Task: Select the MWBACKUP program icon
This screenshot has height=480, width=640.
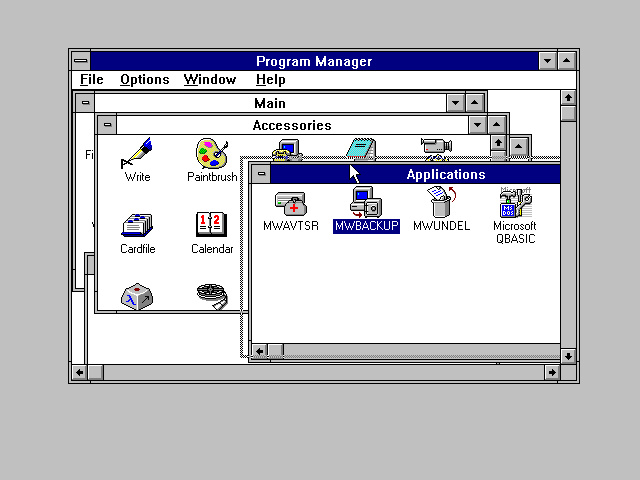Action: point(366,210)
